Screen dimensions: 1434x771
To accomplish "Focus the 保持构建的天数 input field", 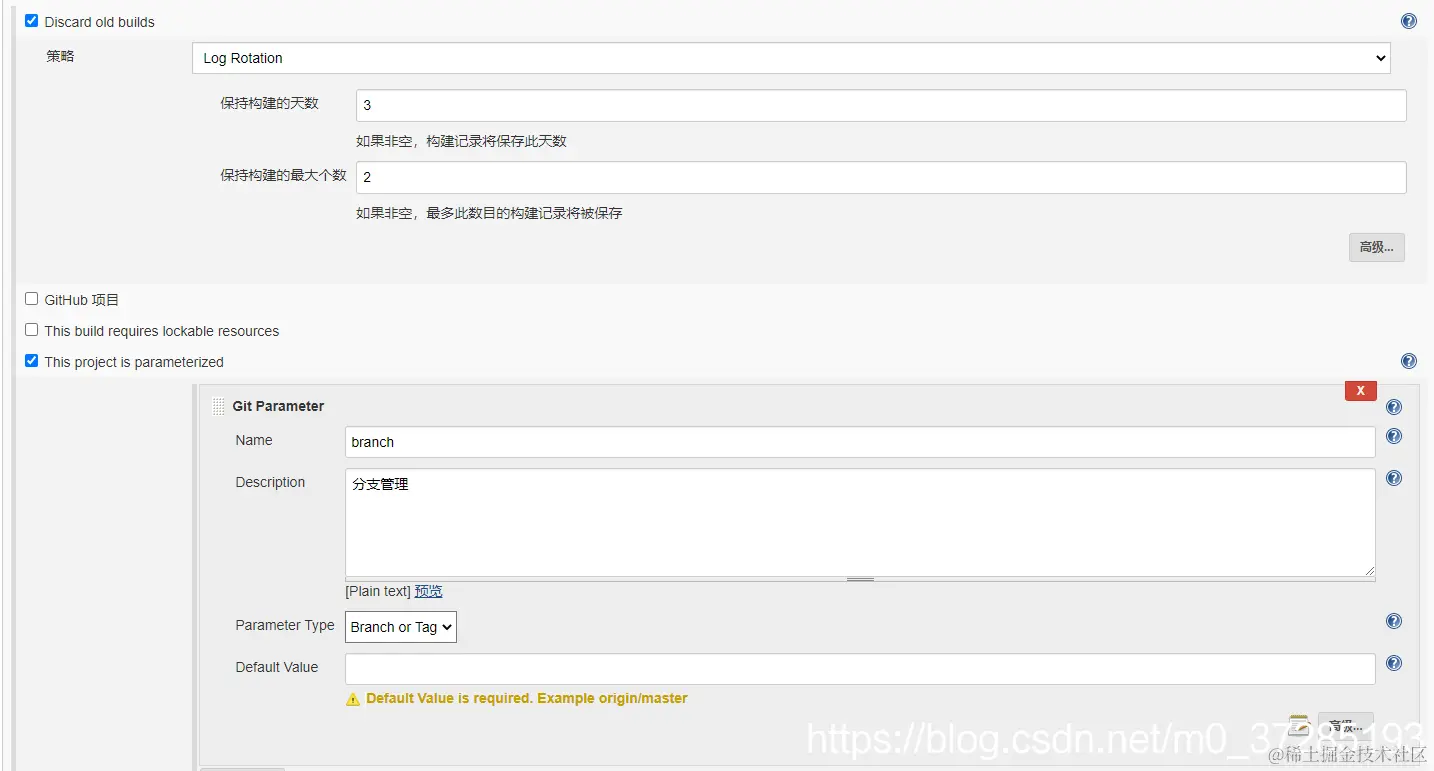I will (x=881, y=105).
